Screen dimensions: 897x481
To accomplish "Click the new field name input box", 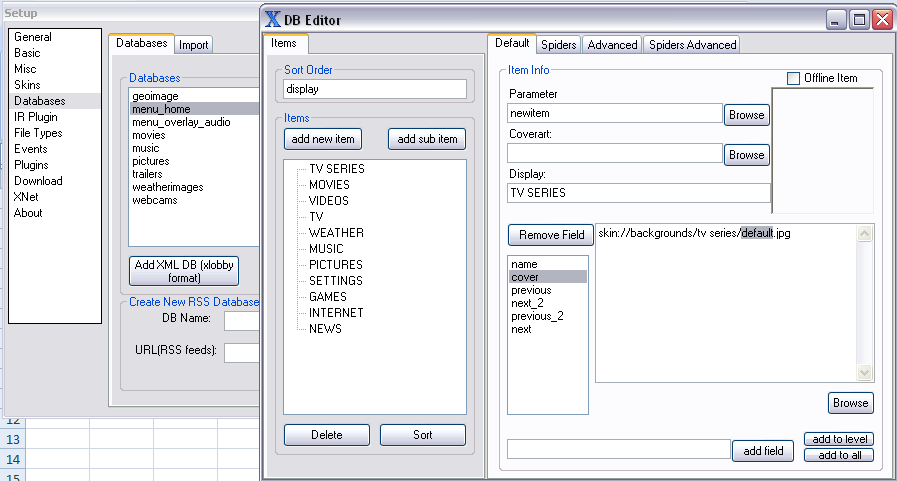I will pyautogui.click(x=619, y=449).
